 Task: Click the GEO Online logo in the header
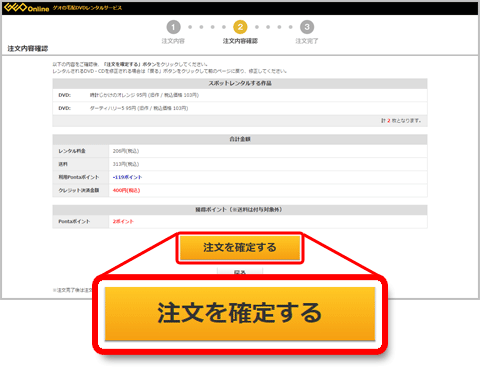click(27, 8)
